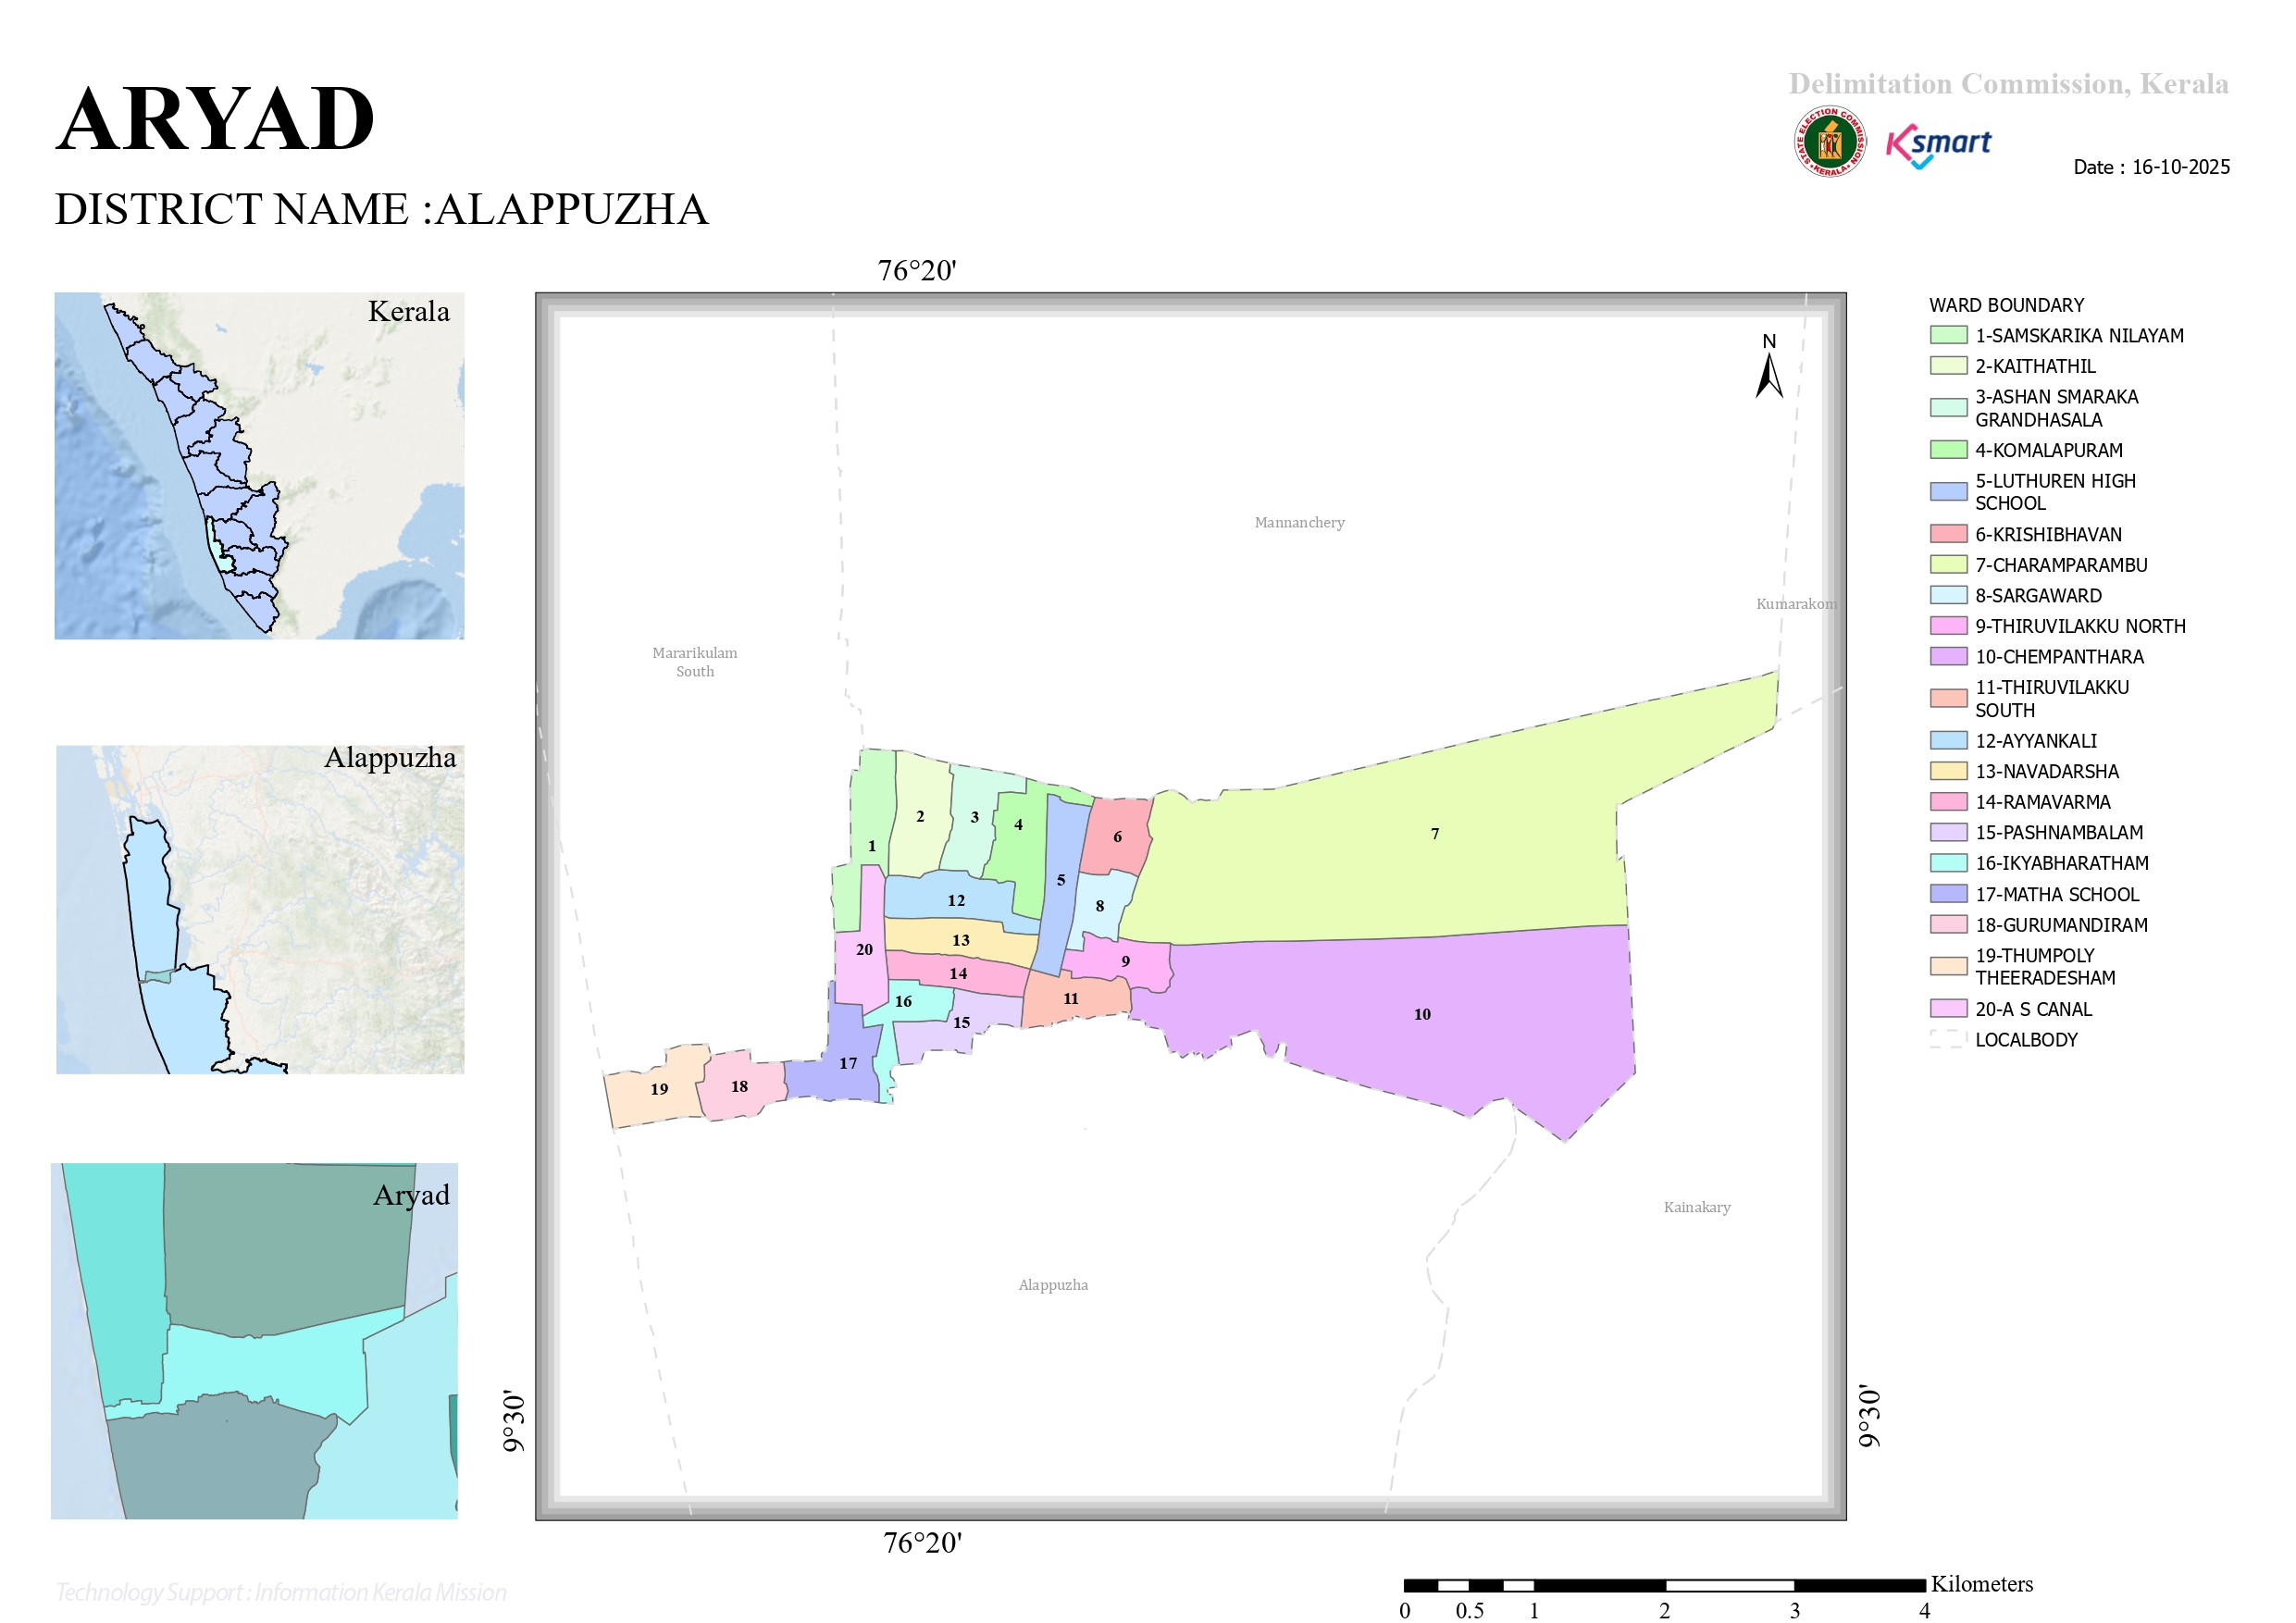Select the Alappuzha inset map thumbnail
The height and width of the screenshot is (1623, 2296).
coord(260,909)
